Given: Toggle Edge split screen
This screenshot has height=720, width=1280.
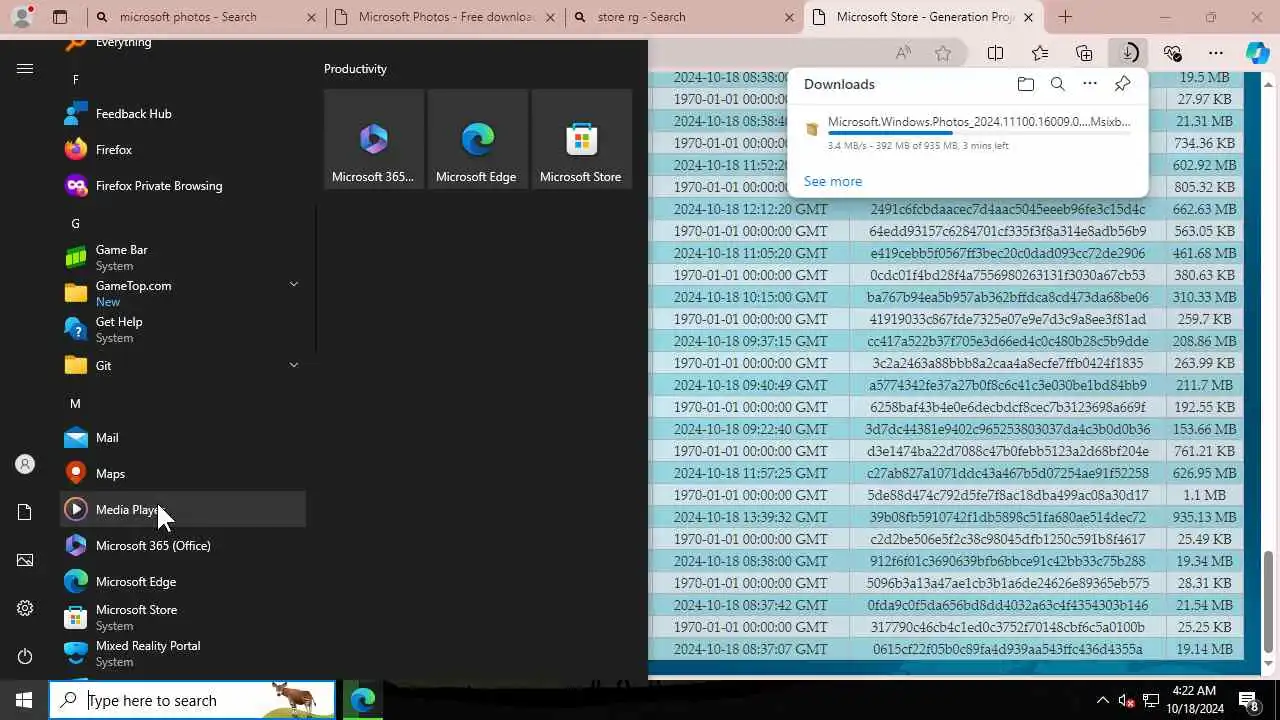Looking at the screenshot, I should (x=995, y=53).
